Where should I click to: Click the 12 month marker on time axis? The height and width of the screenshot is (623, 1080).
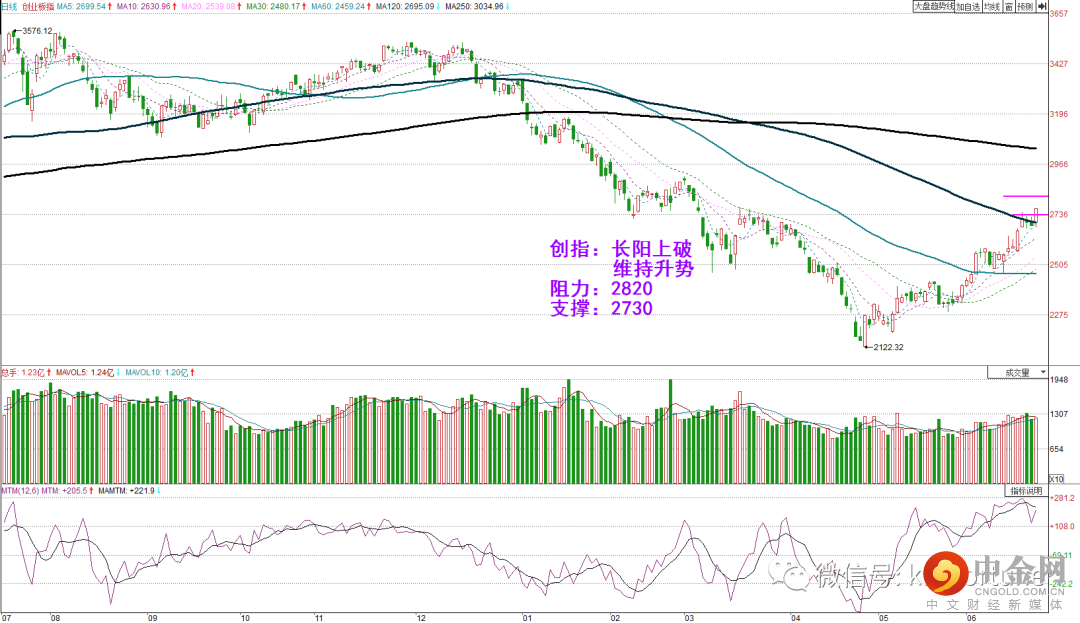coord(421,618)
